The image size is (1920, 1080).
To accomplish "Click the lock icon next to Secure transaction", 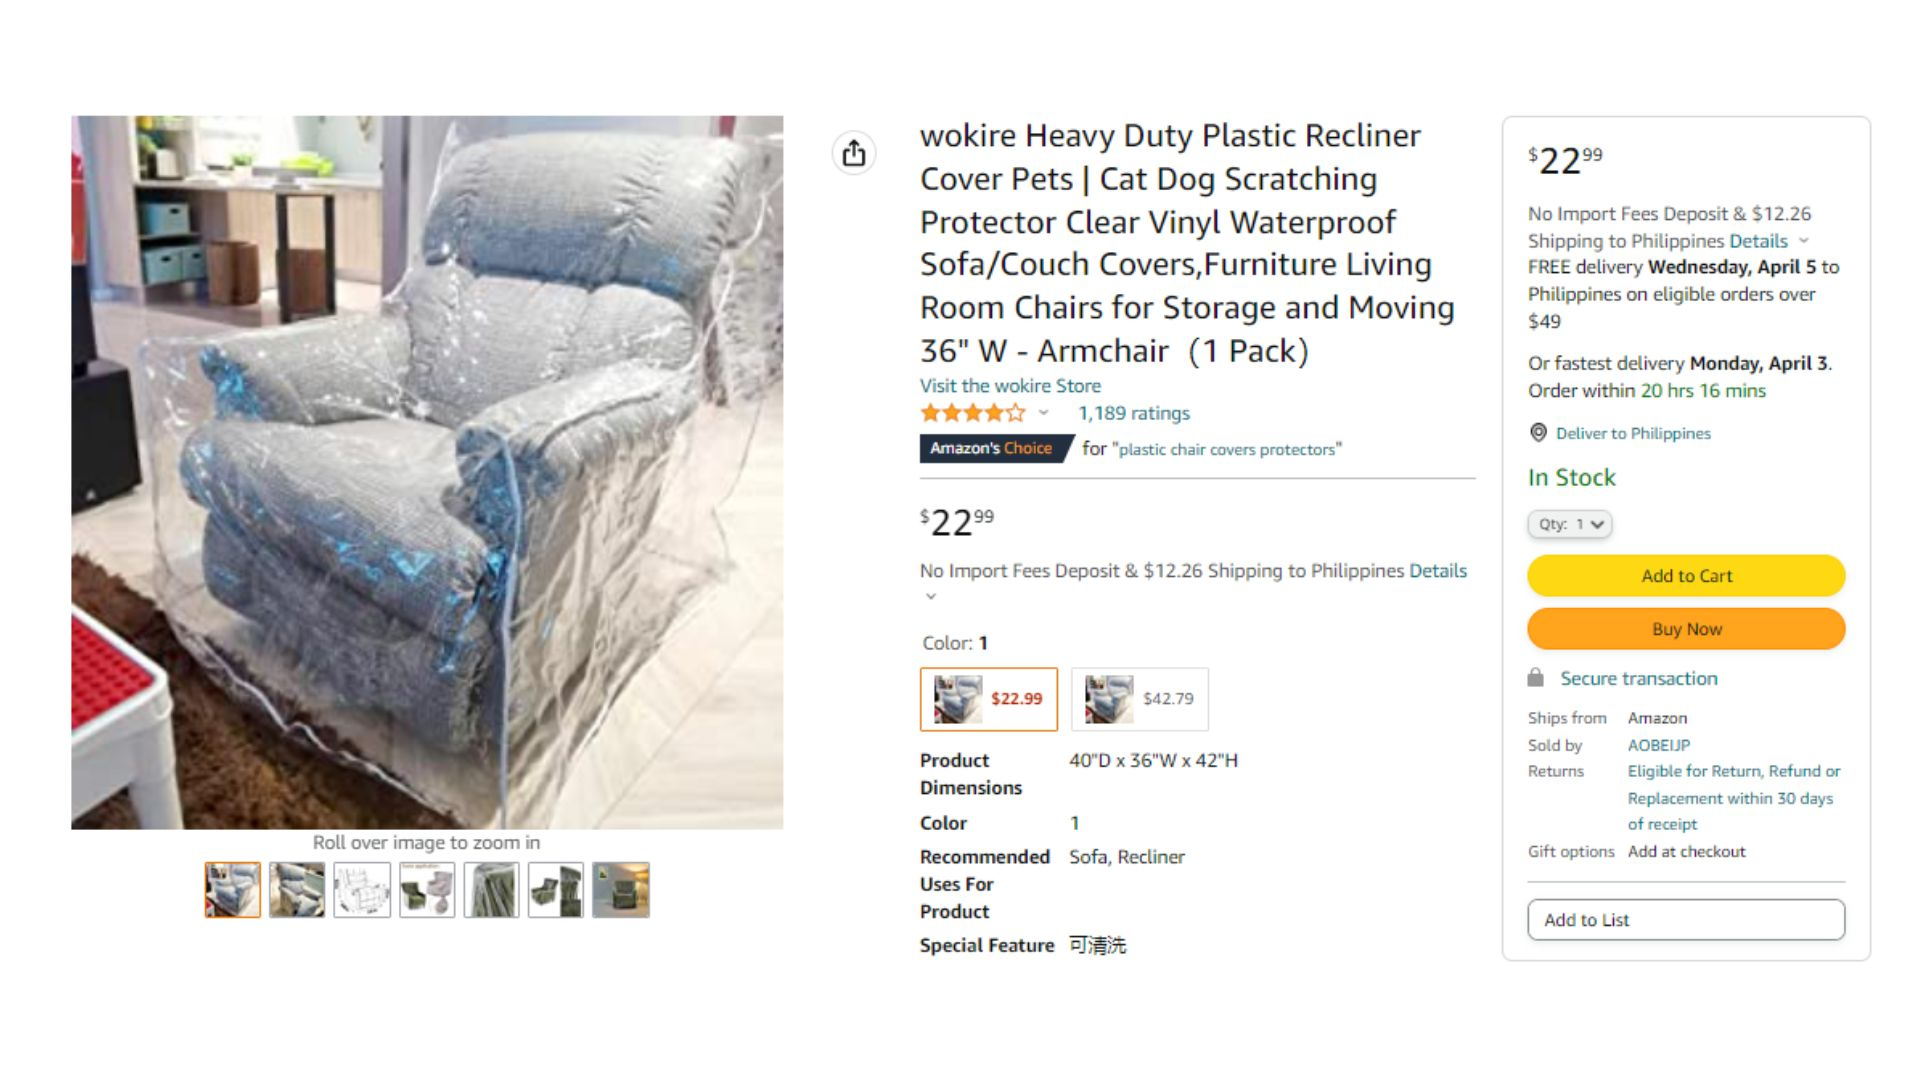I will [x=1535, y=678].
